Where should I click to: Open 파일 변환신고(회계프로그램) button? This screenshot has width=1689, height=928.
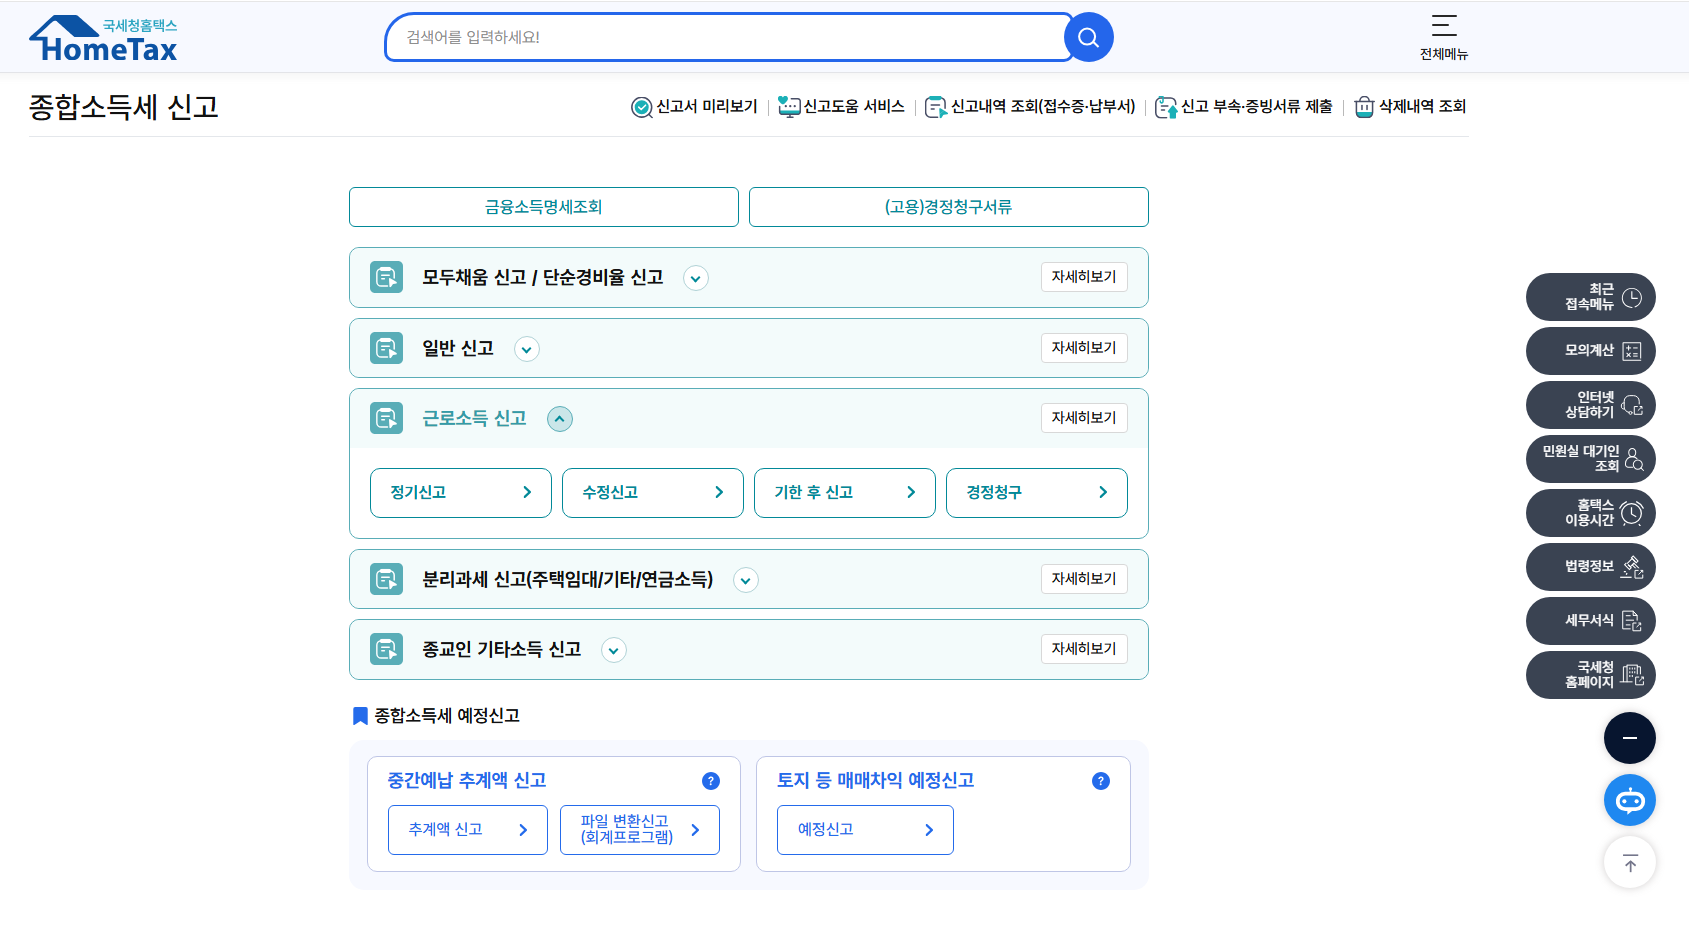[640, 830]
